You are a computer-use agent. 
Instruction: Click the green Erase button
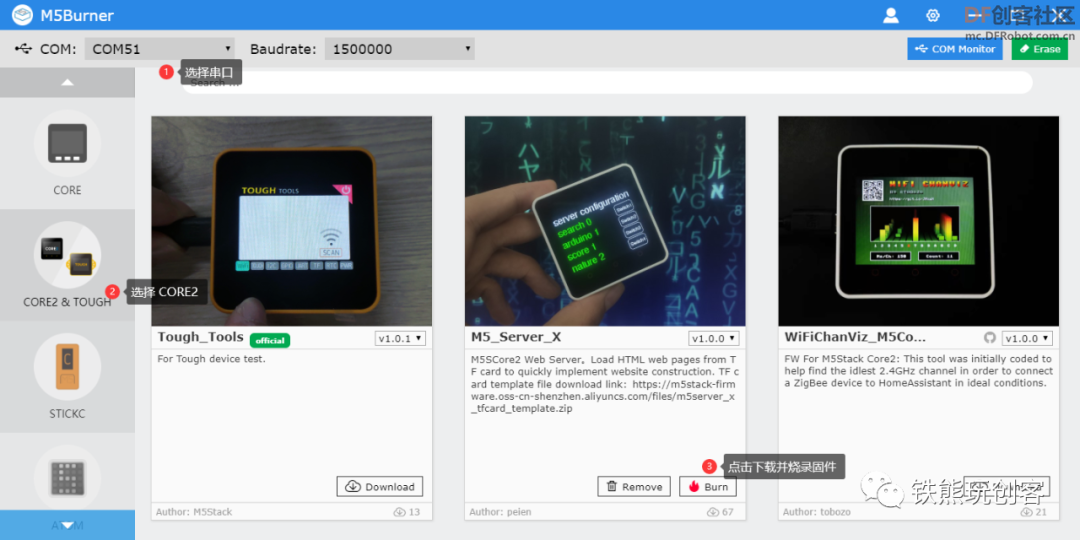click(1039, 49)
